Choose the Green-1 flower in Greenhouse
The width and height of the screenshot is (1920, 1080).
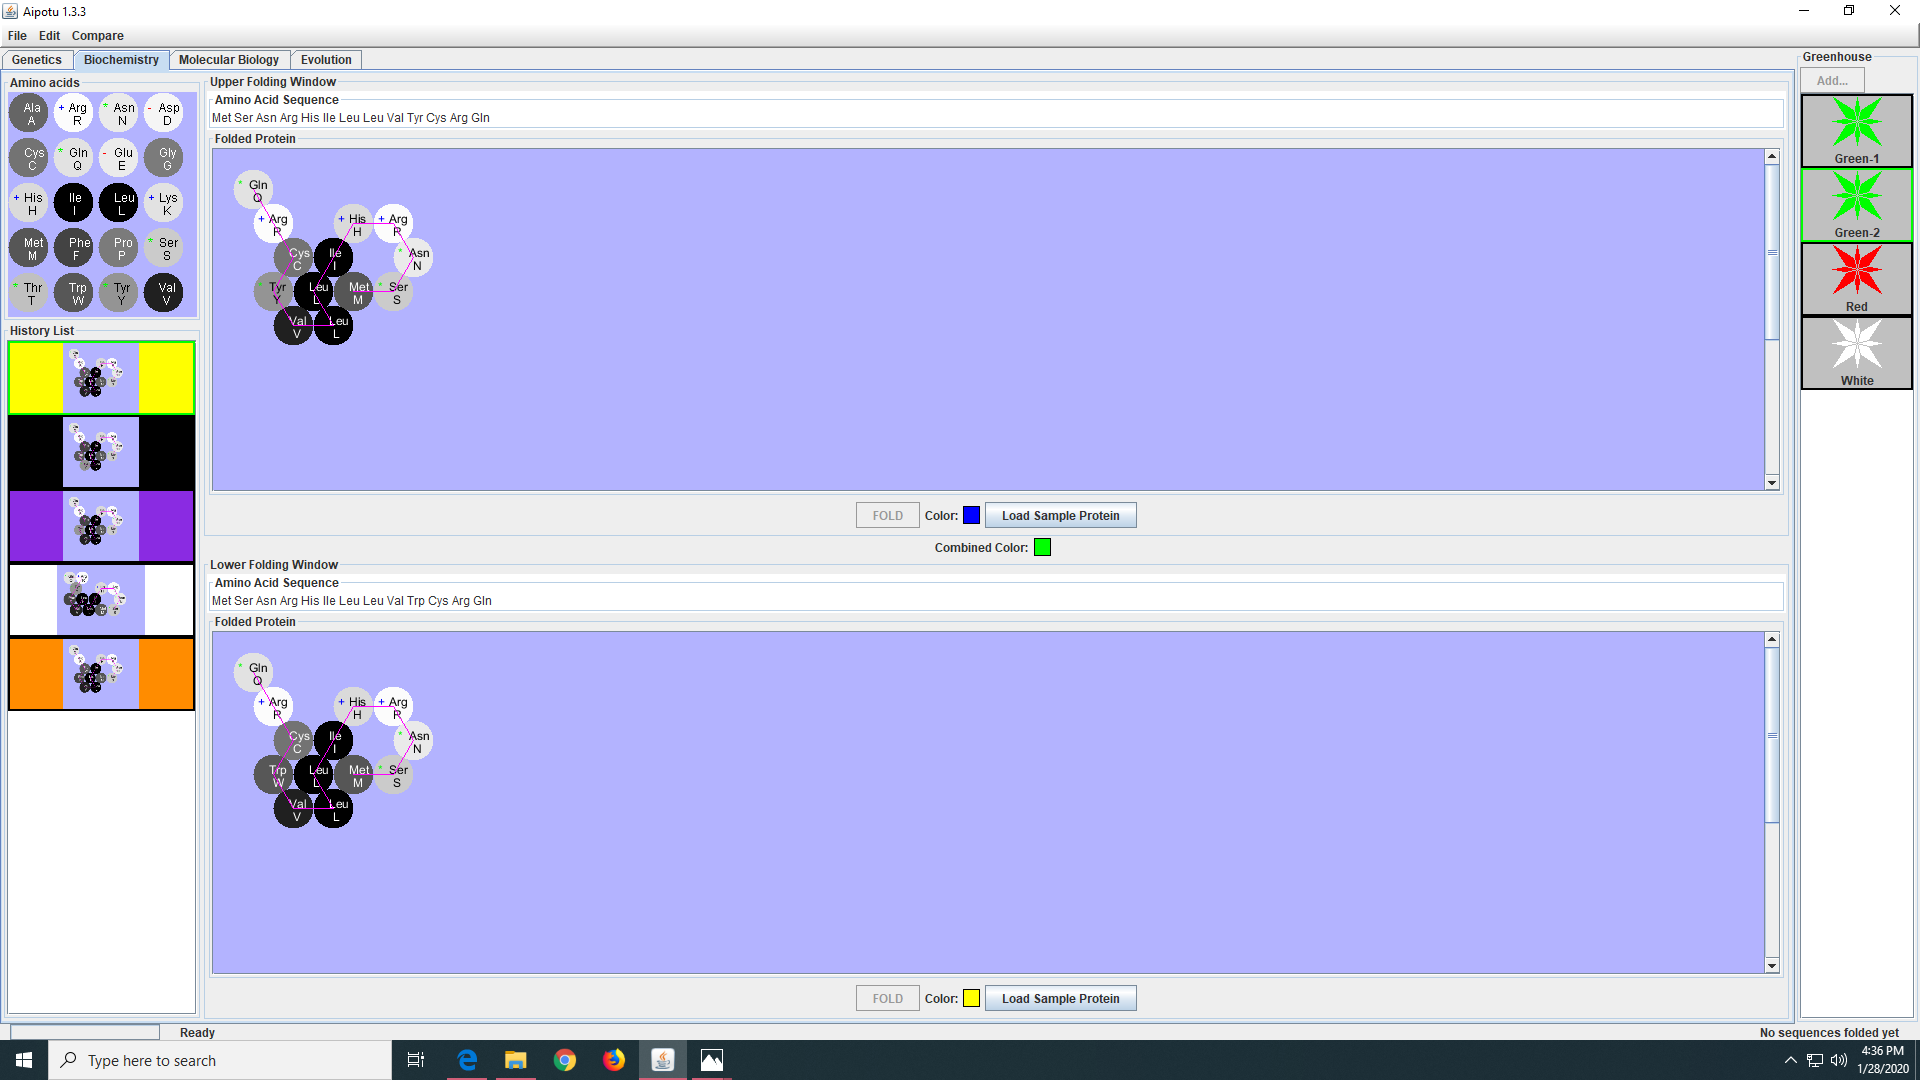pos(1856,131)
